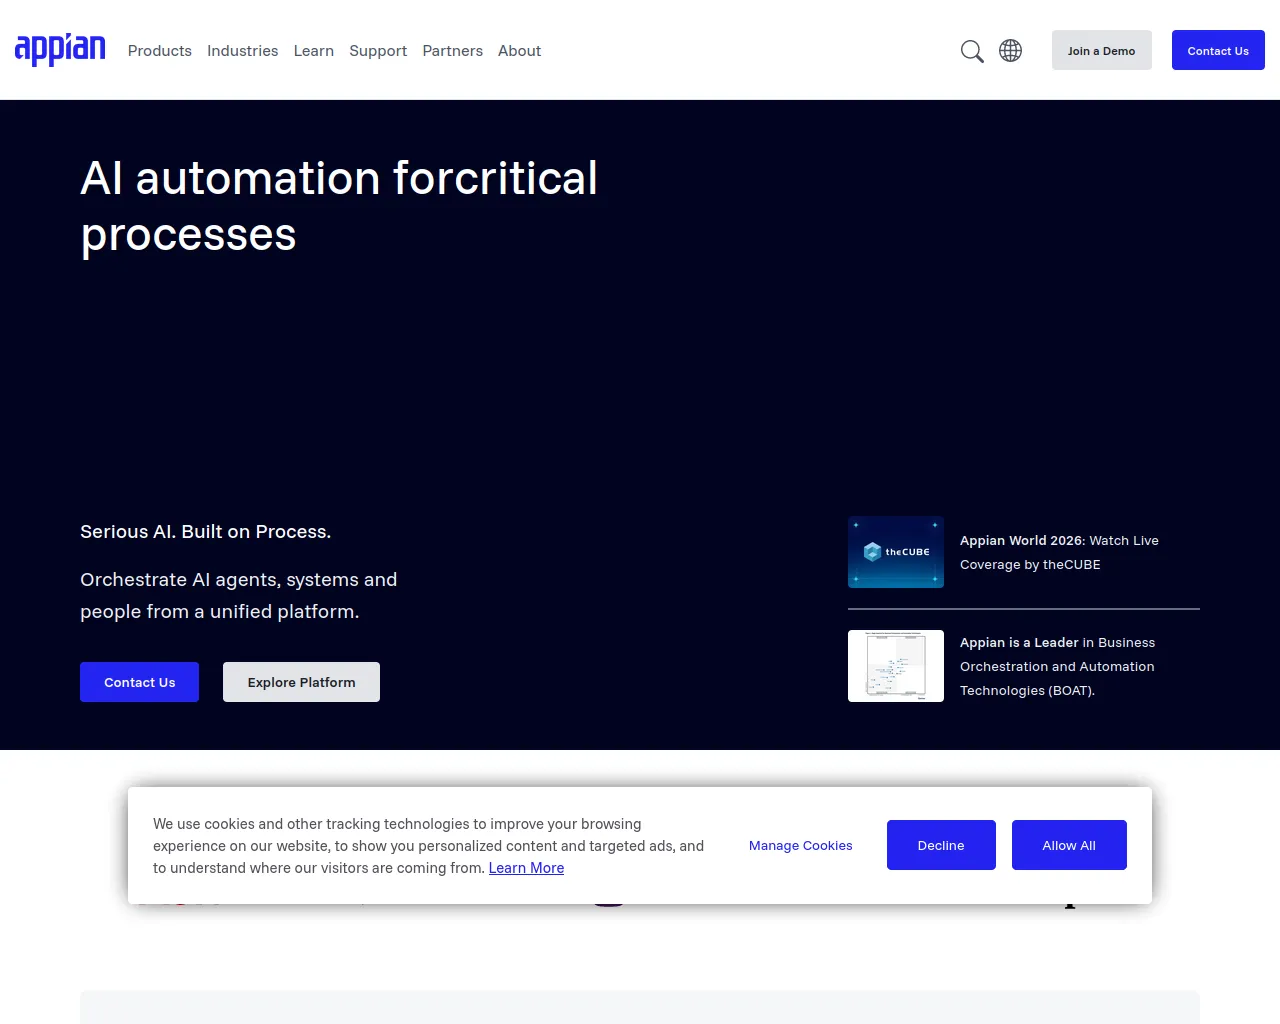Open the search icon in header
This screenshot has width=1280, height=1024.
point(971,50)
